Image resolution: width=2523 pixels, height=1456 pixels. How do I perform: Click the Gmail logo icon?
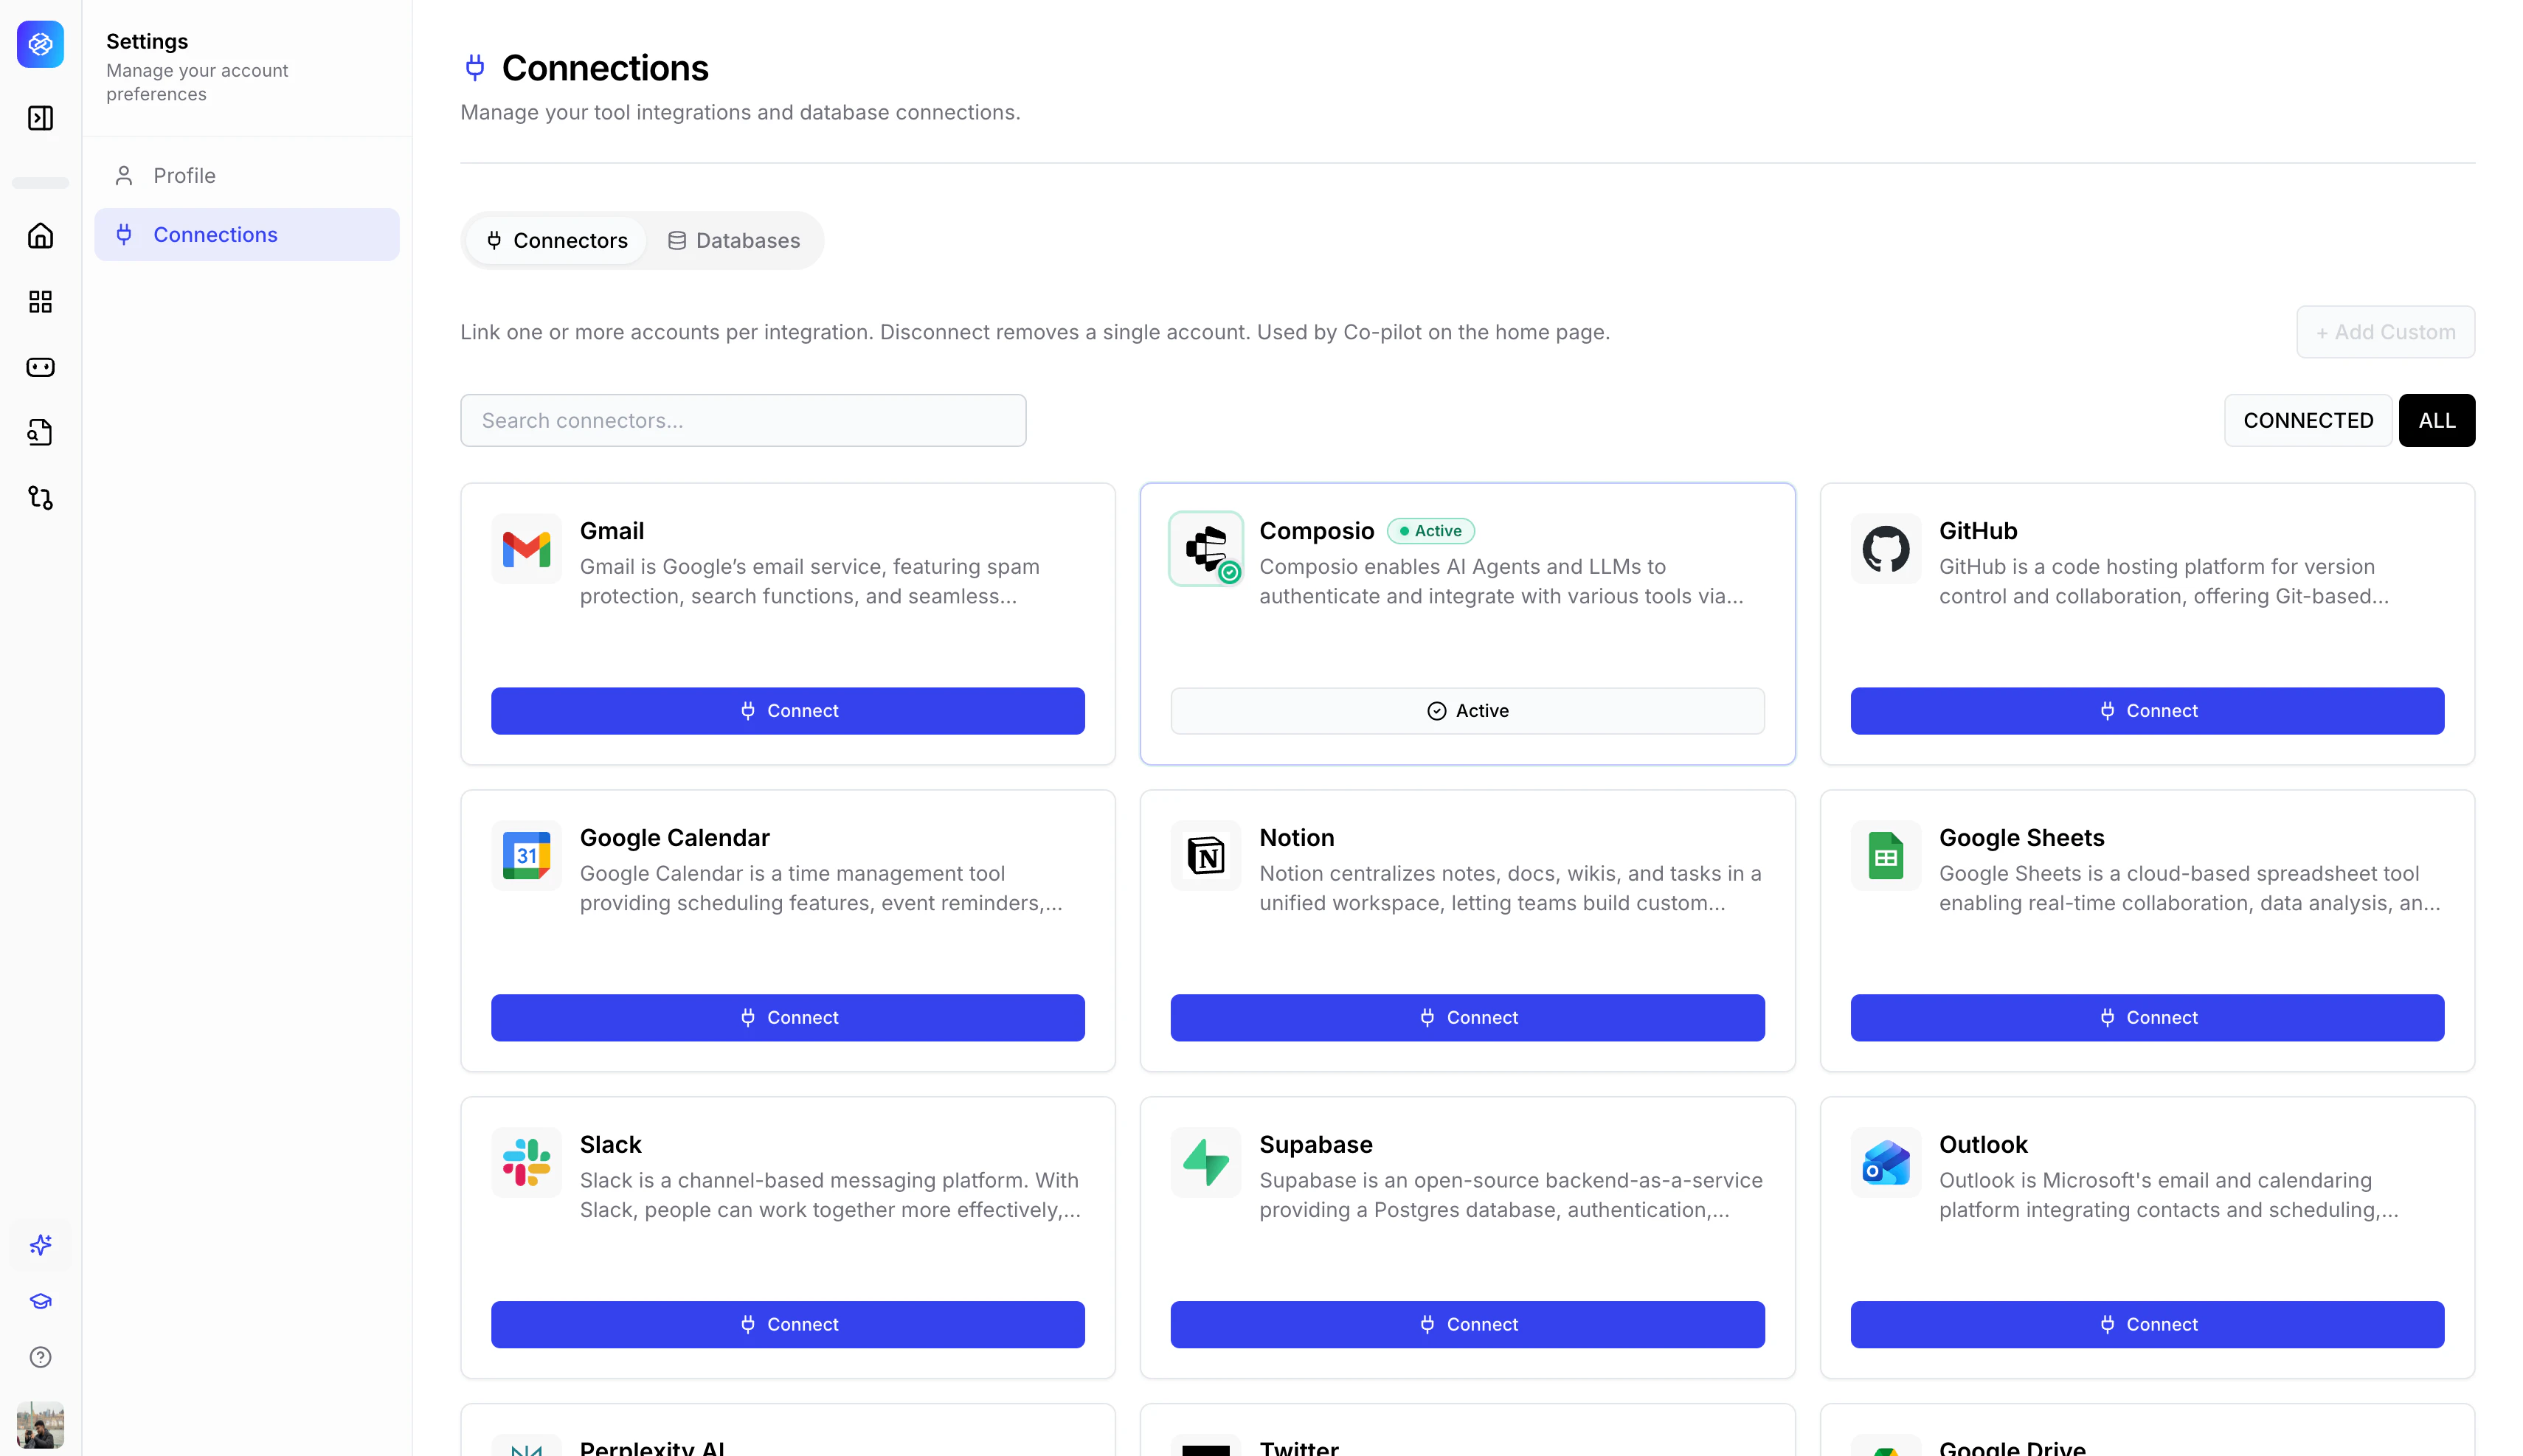(526, 549)
